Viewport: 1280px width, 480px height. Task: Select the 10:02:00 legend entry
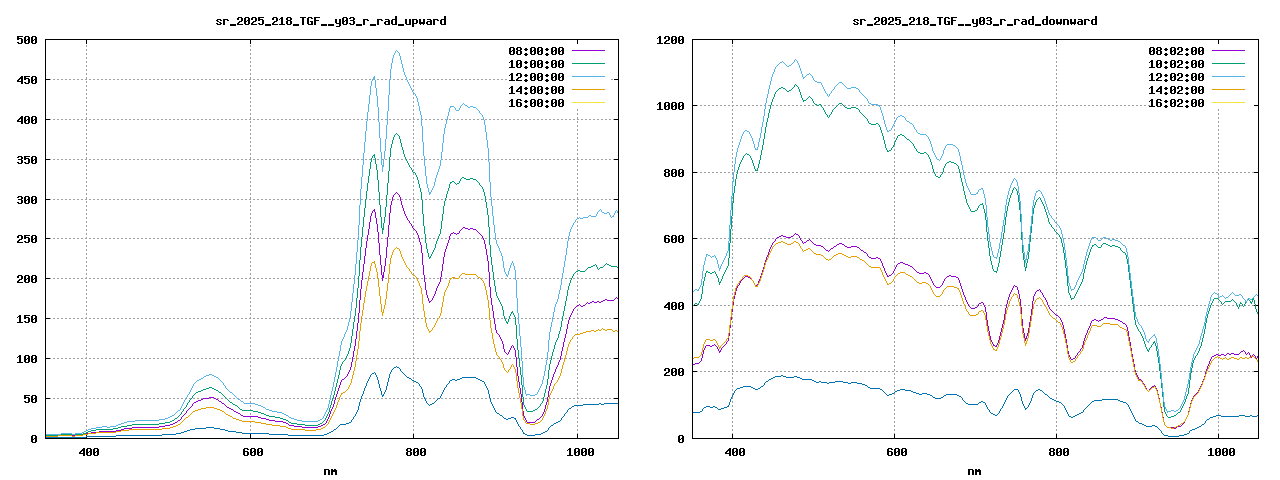click(x=1197, y=63)
